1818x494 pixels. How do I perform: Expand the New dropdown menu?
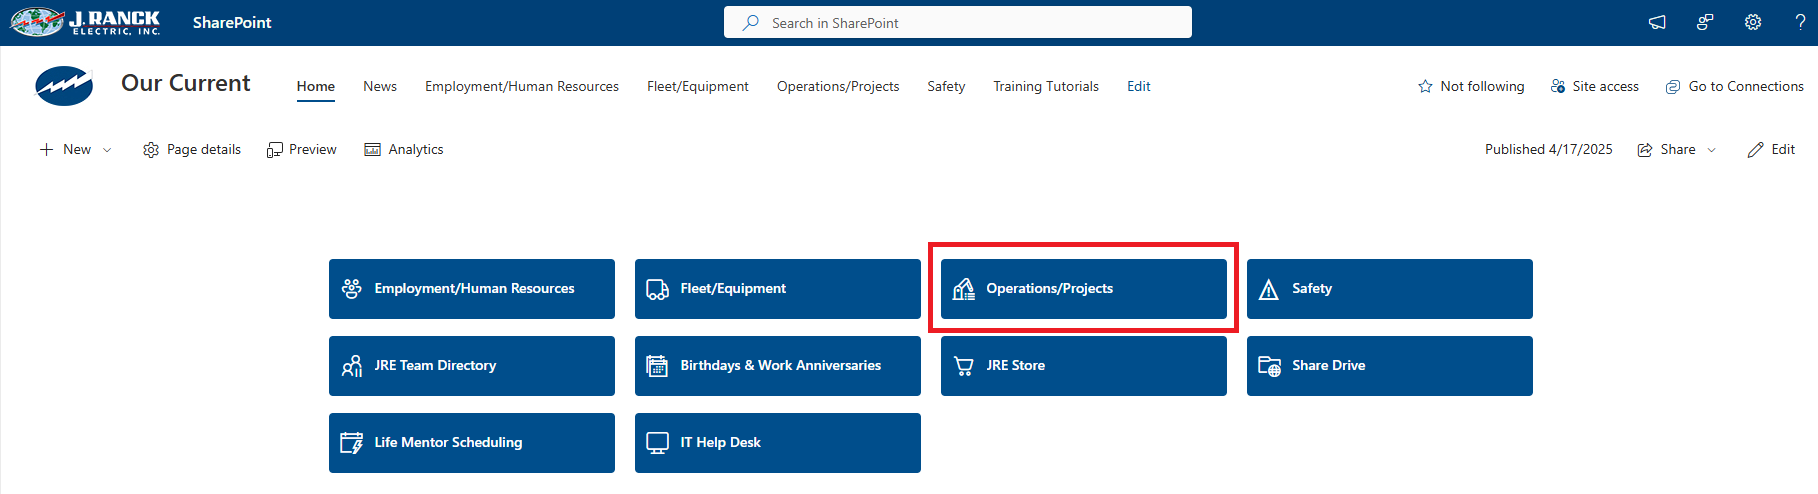(x=107, y=150)
